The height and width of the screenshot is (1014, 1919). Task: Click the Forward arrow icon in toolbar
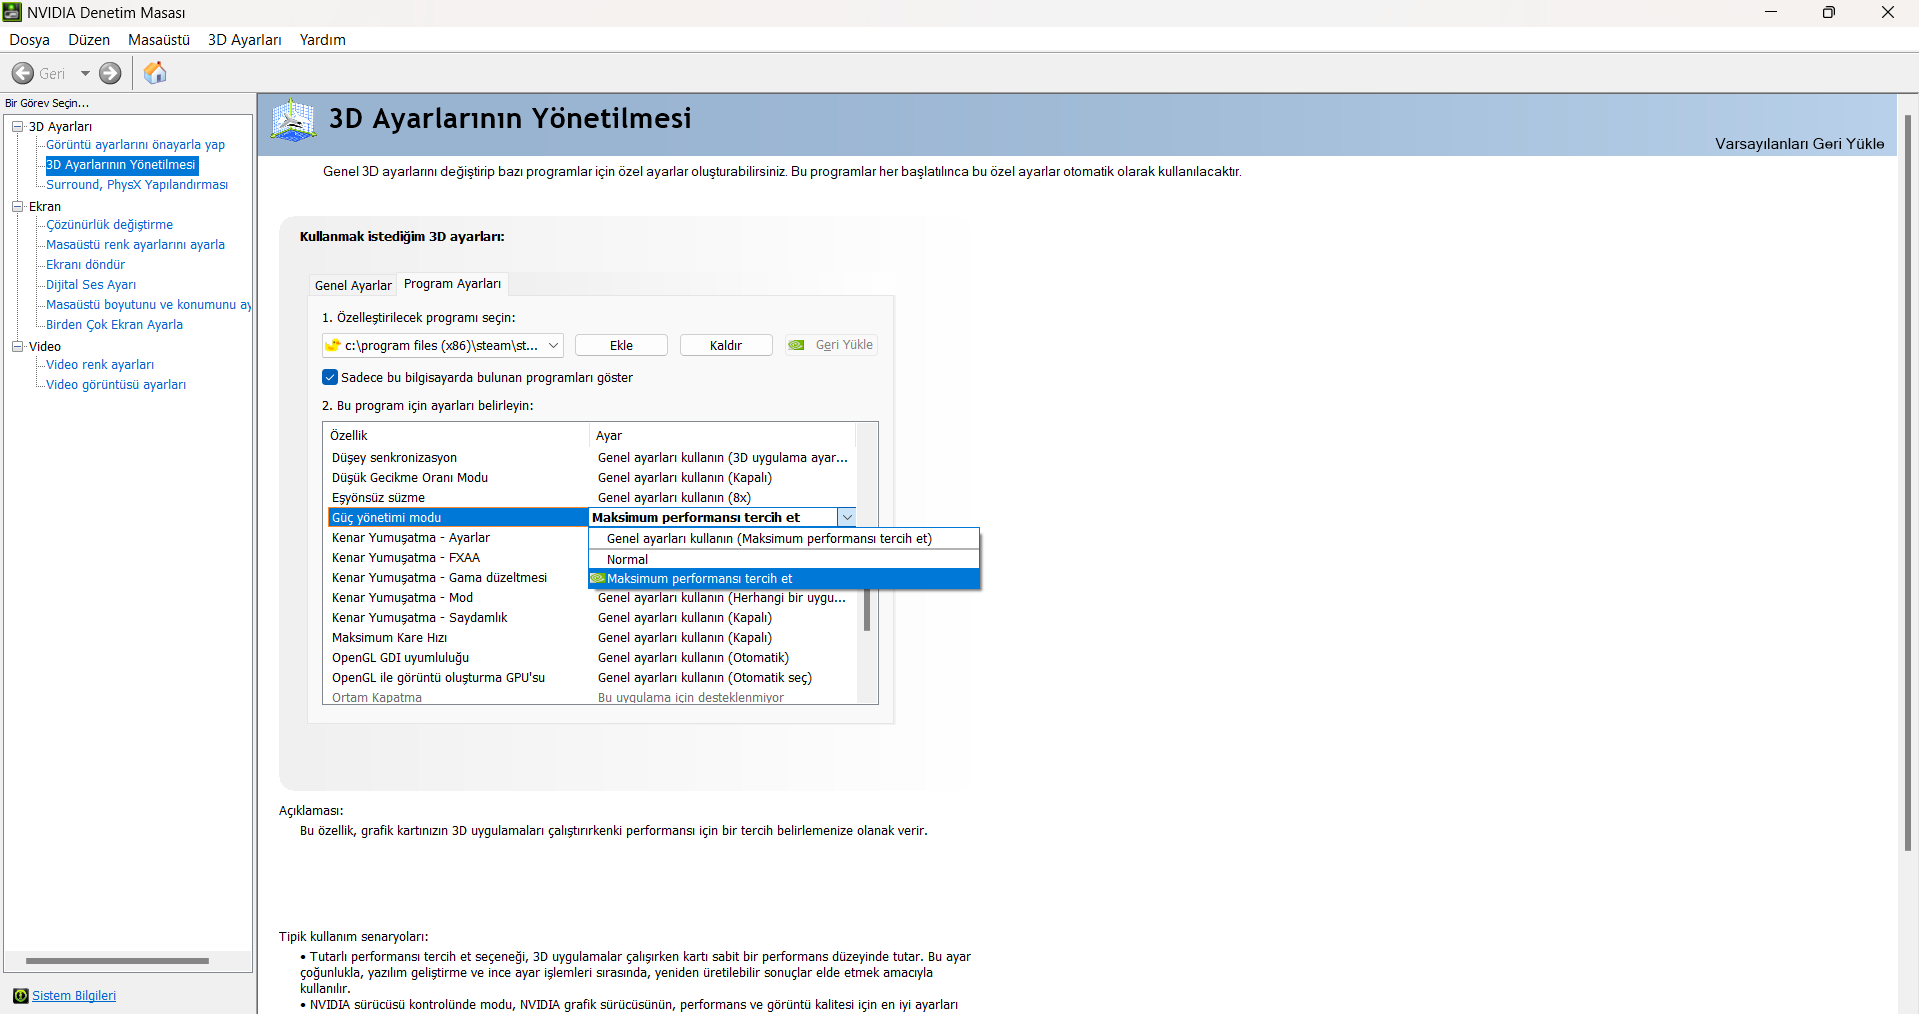[x=110, y=73]
